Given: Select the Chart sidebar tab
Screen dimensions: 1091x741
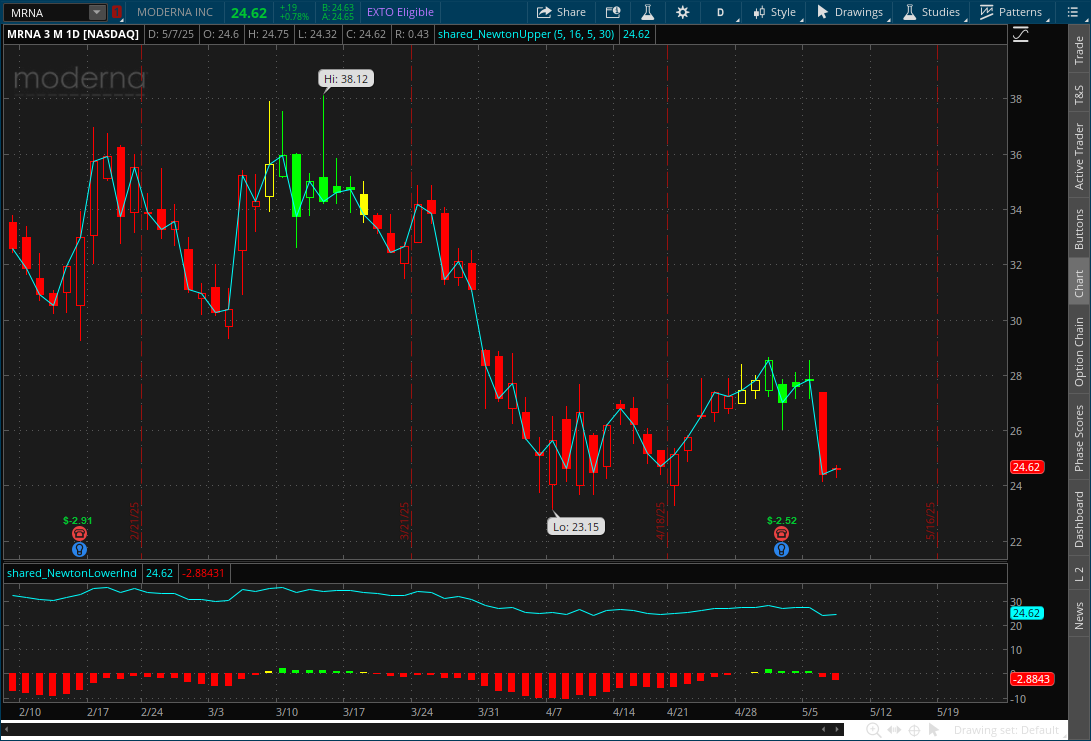Looking at the screenshot, I should click(1079, 283).
